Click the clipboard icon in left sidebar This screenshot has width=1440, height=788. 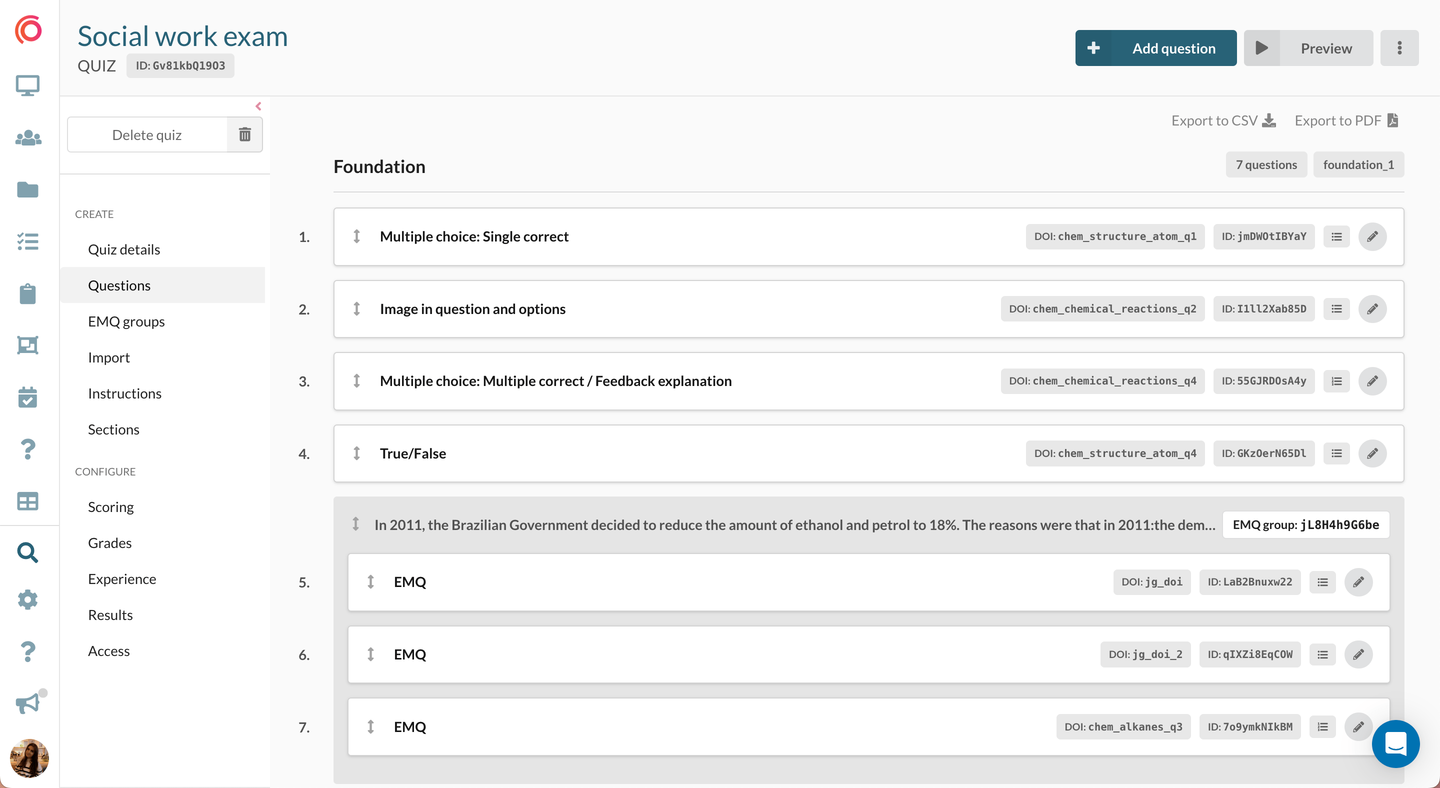click(28, 293)
